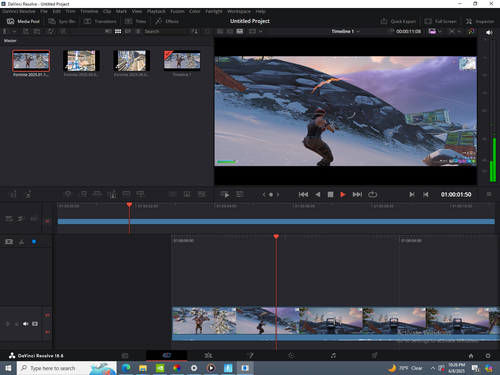The width and height of the screenshot is (500, 375).
Task: Click the audio level meter
Action: 492,110
